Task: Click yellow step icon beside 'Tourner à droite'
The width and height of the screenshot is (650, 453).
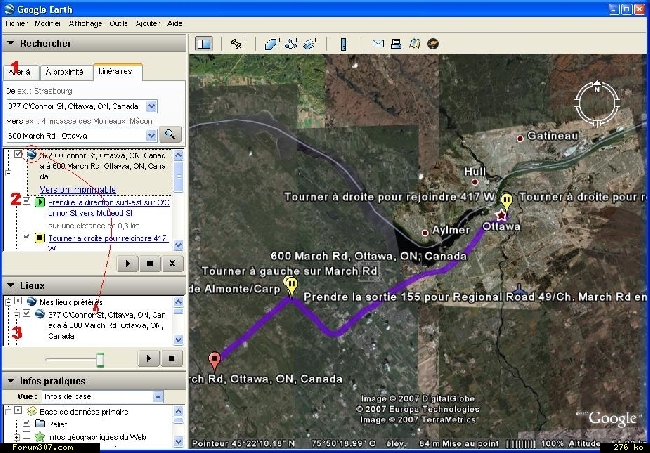Action: pyautogui.click(x=40, y=238)
